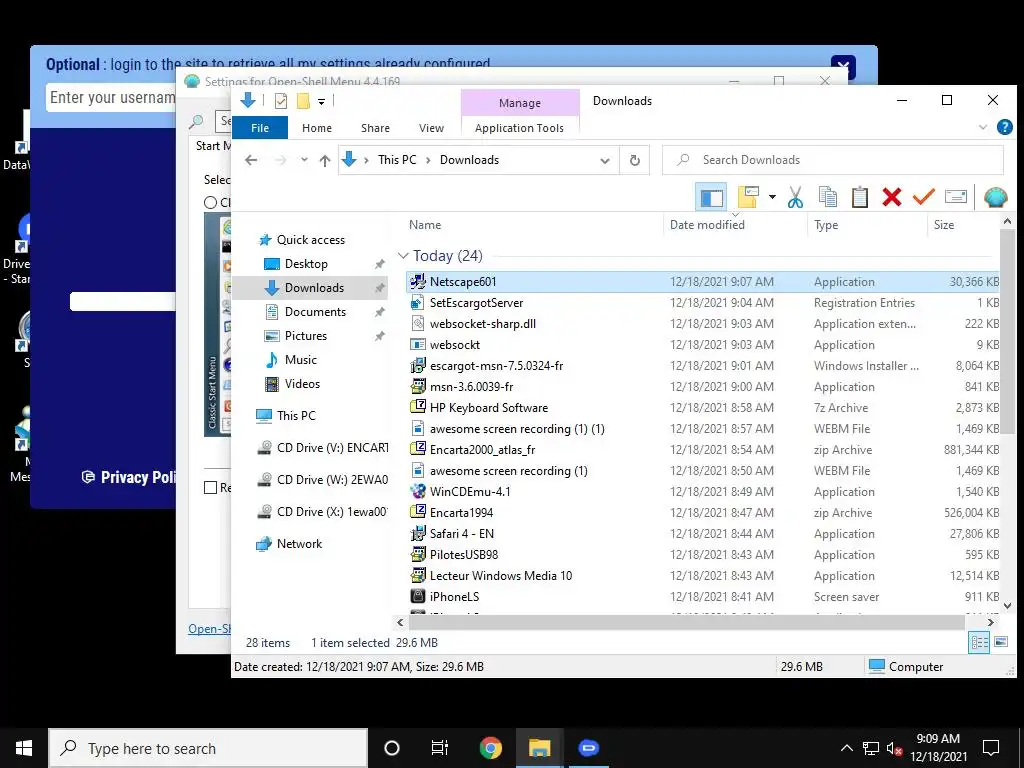Click the Windows Start button
The image size is (1024, 768).
coord(24,748)
